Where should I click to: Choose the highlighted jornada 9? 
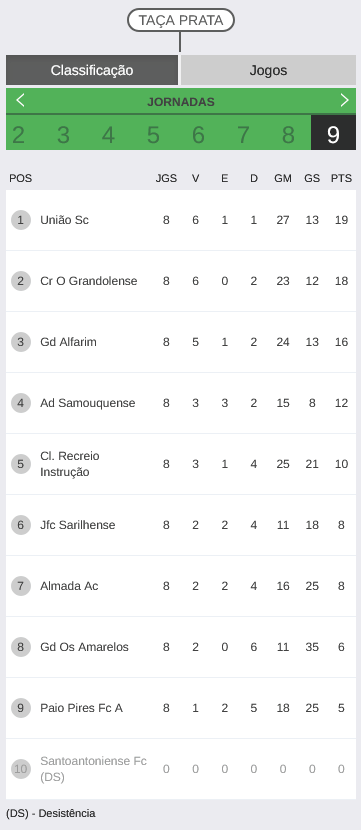[333, 133]
